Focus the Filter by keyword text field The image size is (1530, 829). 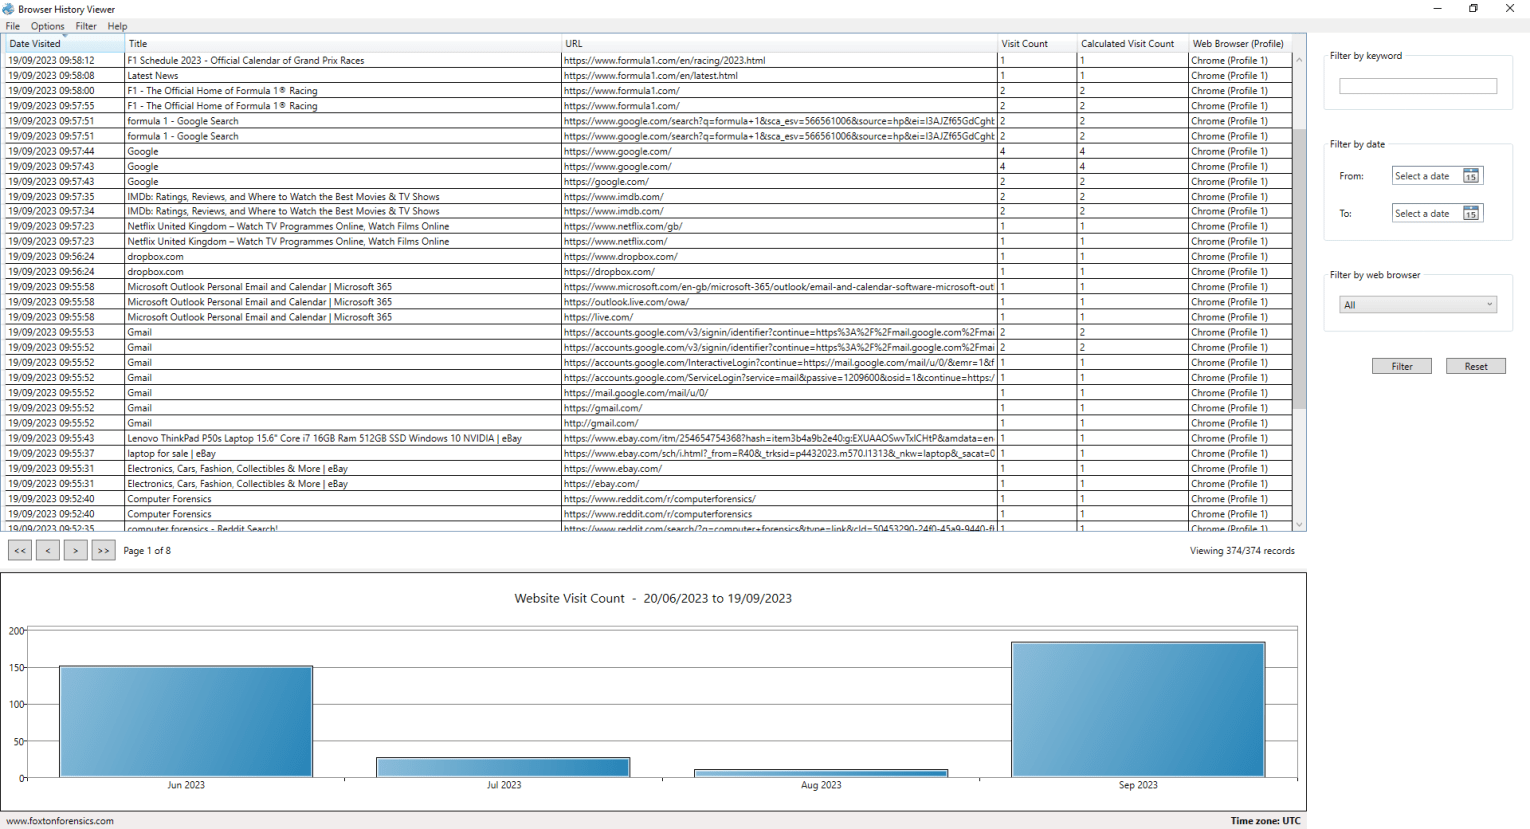tap(1417, 86)
